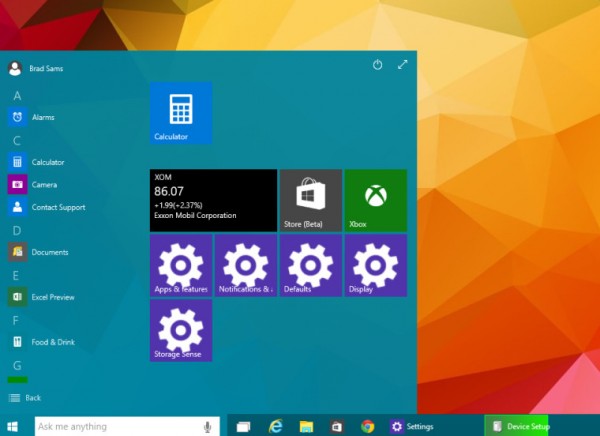Open the XOM Exxon Mobil stock tile
Viewport: 600px width, 436px height.
[x=213, y=200]
